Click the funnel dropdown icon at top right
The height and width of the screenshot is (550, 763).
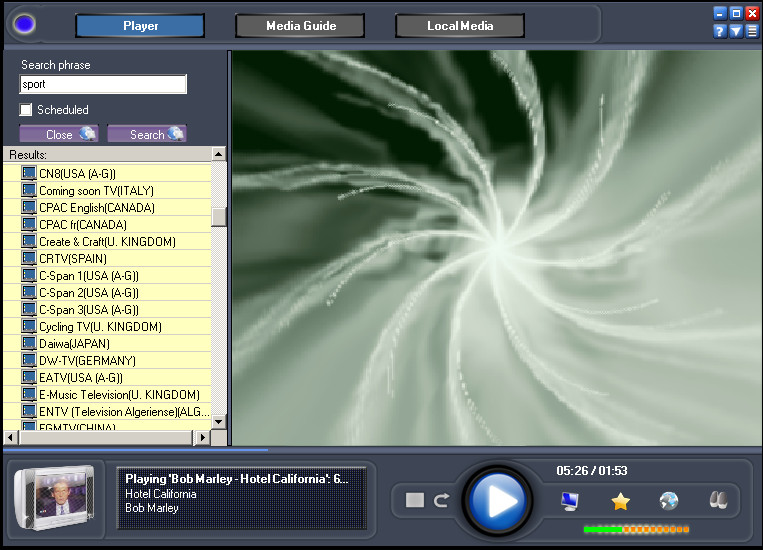(x=736, y=32)
